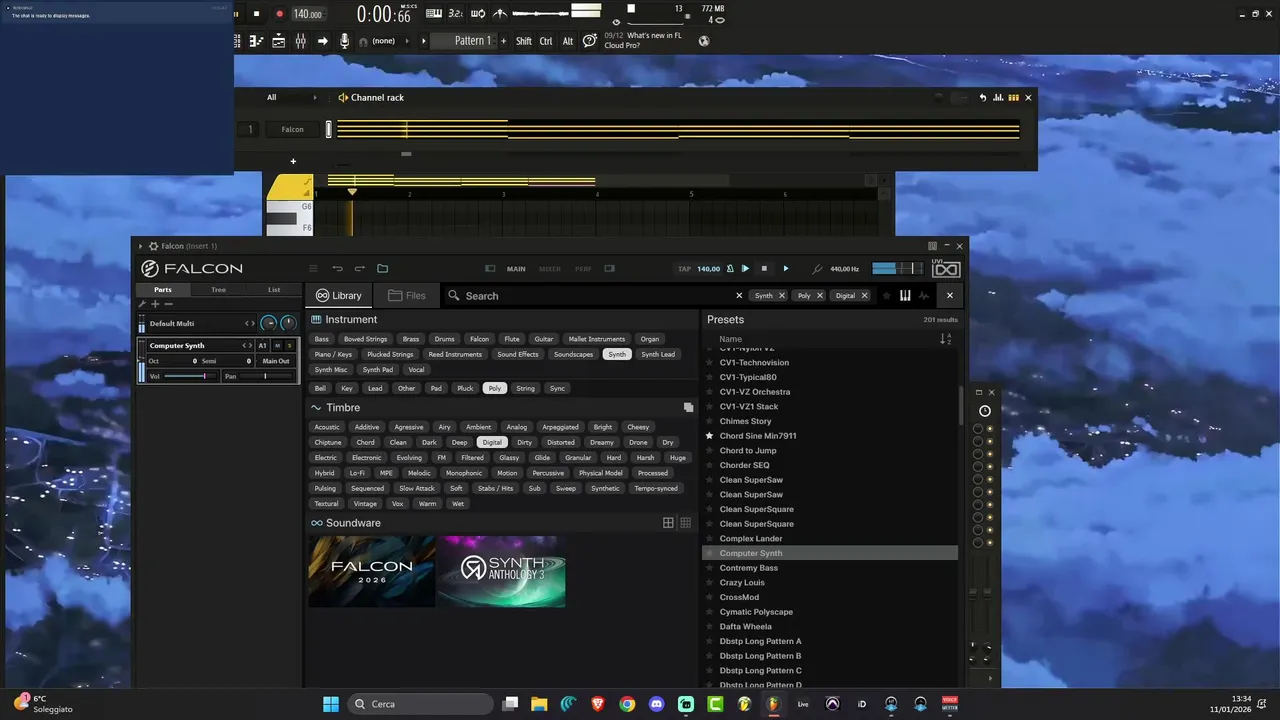This screenshot has width=1280, height=720.
Task: Open the Synth Anthology 3 soundware thumbnail
Action: coord(501,572)
